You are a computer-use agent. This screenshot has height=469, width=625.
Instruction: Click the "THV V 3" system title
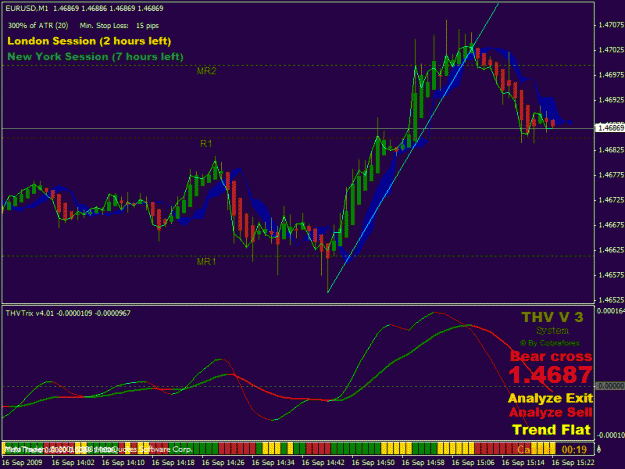point(552,317)
